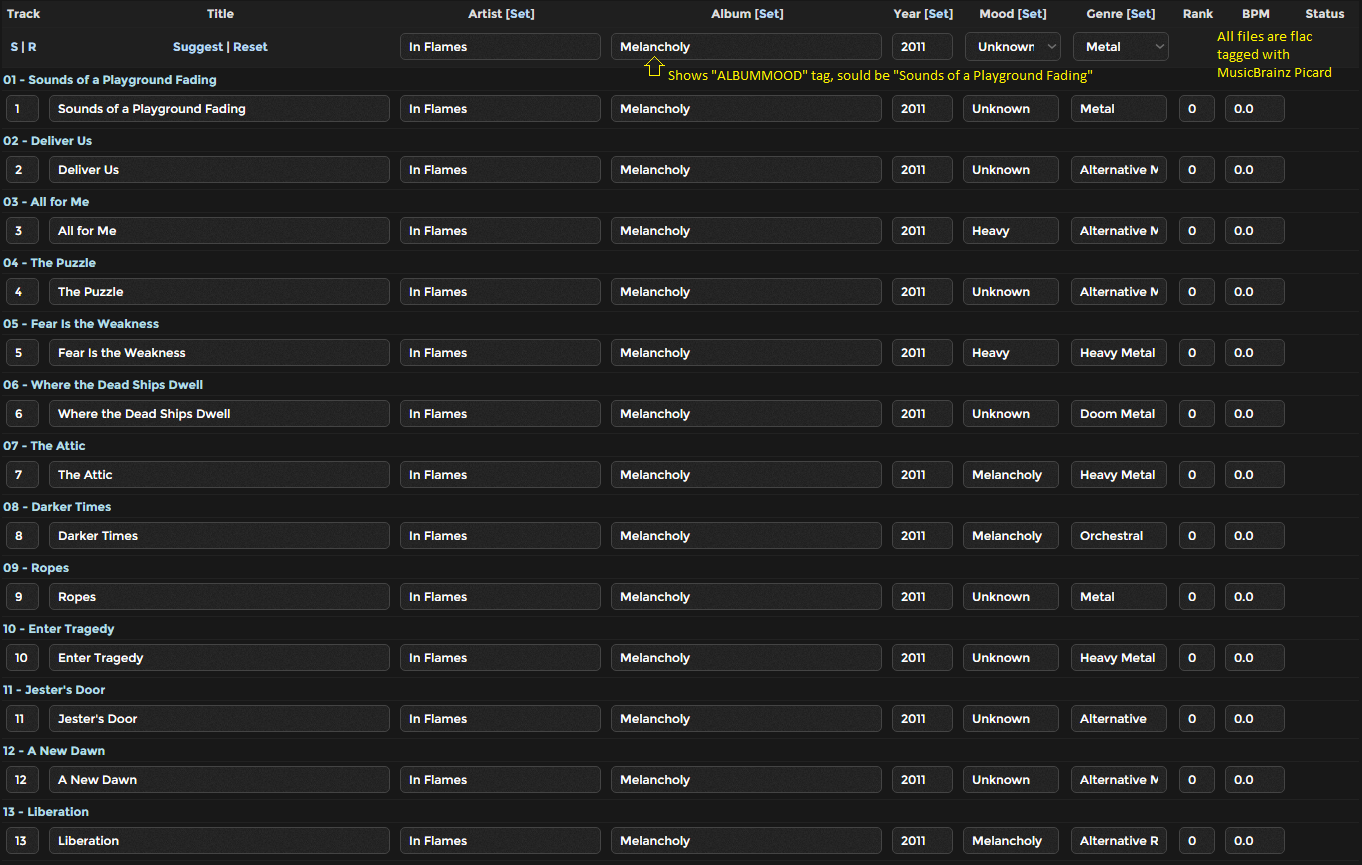The image size is (1362, 865).
Task: Click the [Set] link beside Year
Action: [938, 14]
